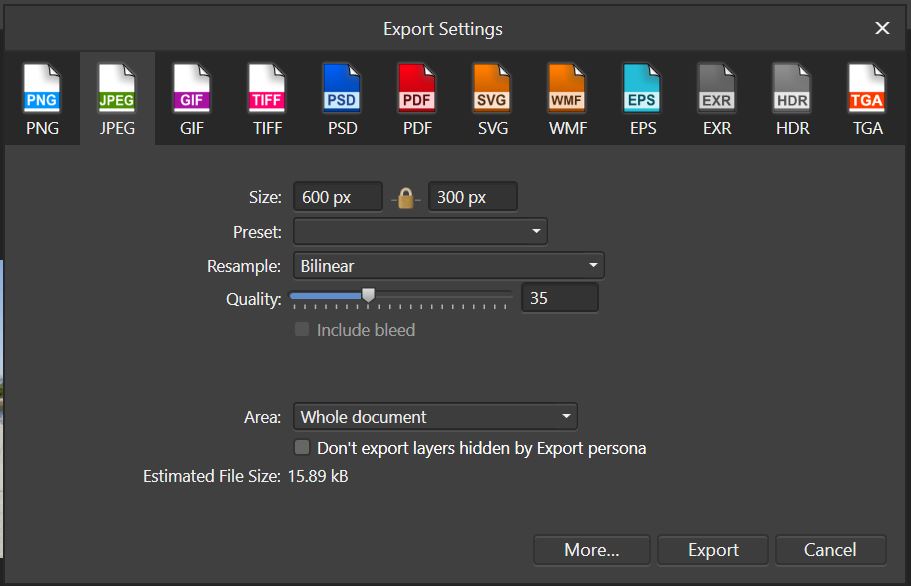Click the Quality slider handle

(x=368, y=296)
